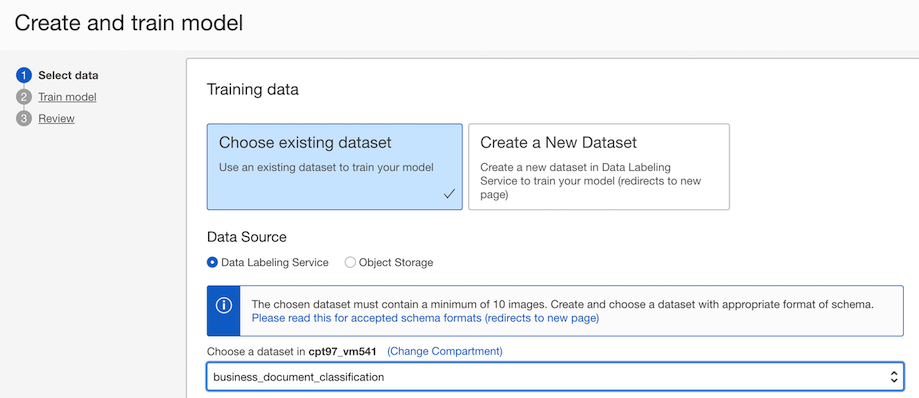Click the Change Compartment link
The height and width of the screenshot is (398, 919).
[x=445, y=351]
